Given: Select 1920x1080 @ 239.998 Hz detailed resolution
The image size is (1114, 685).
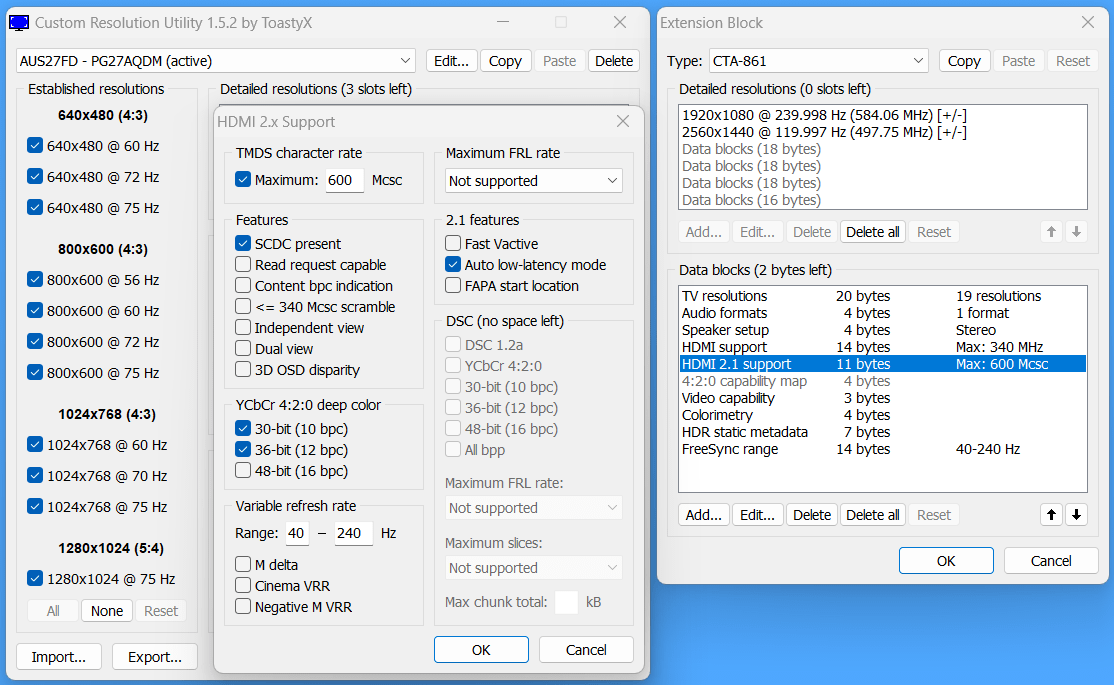Looking at the screenshot, I should pyautogui.click(x=882, y=115).
